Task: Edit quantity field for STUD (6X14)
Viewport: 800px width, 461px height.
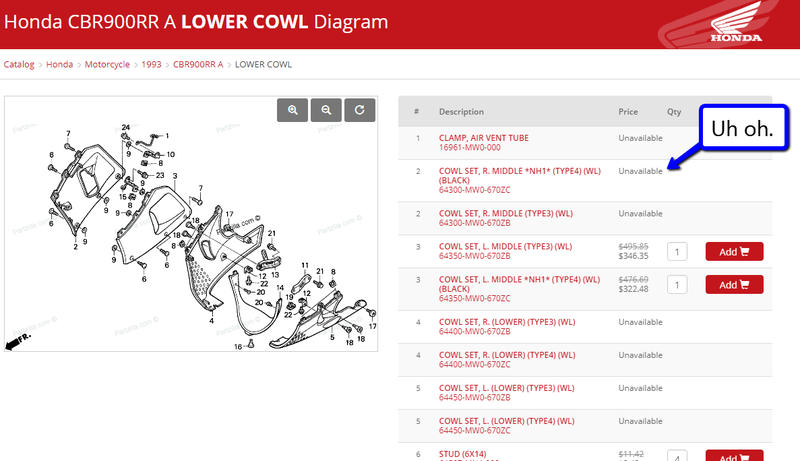Action: click(x=677, y=455)
